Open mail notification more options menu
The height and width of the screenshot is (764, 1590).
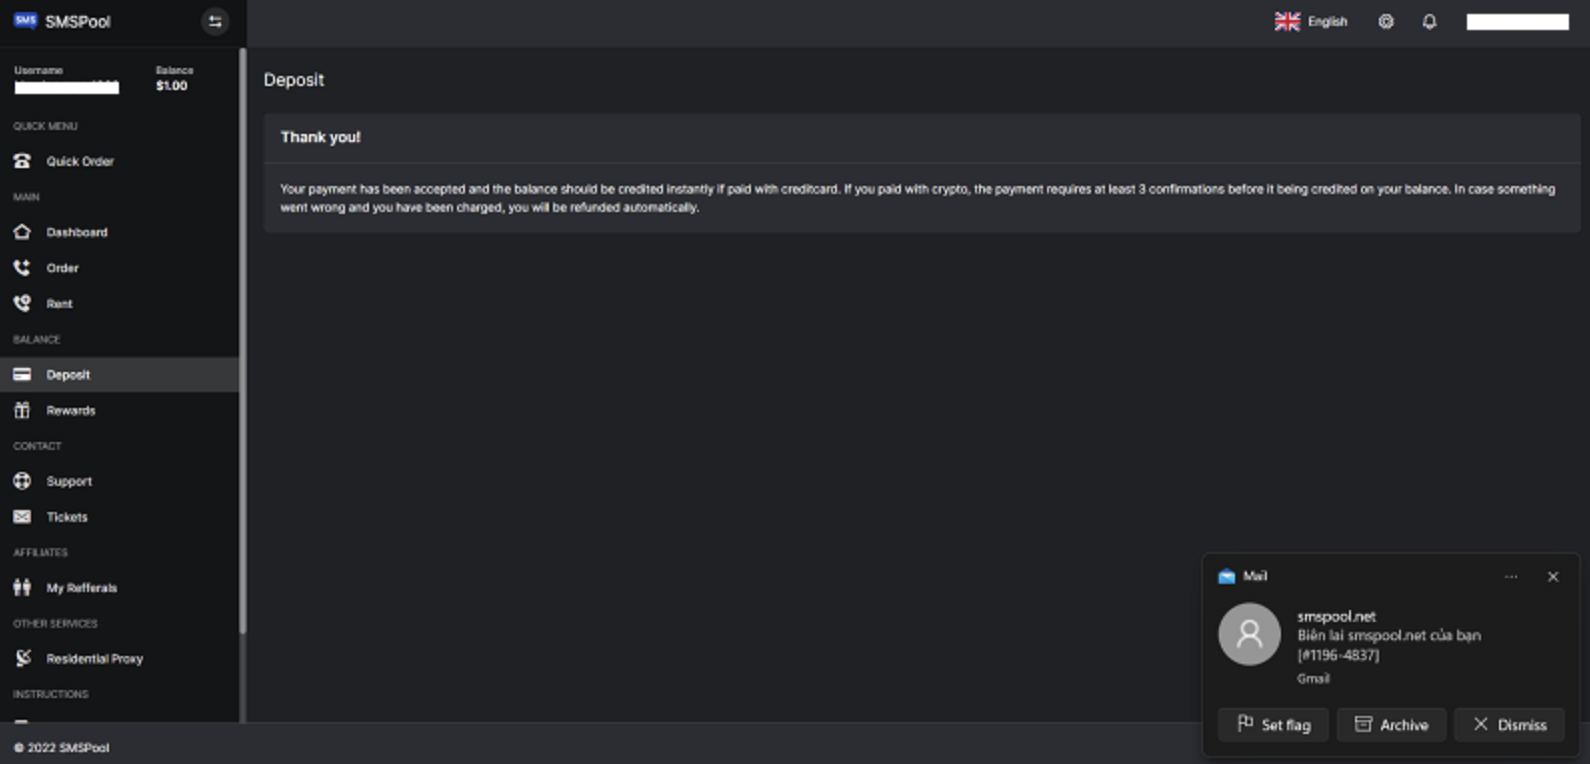[1511, 577]
